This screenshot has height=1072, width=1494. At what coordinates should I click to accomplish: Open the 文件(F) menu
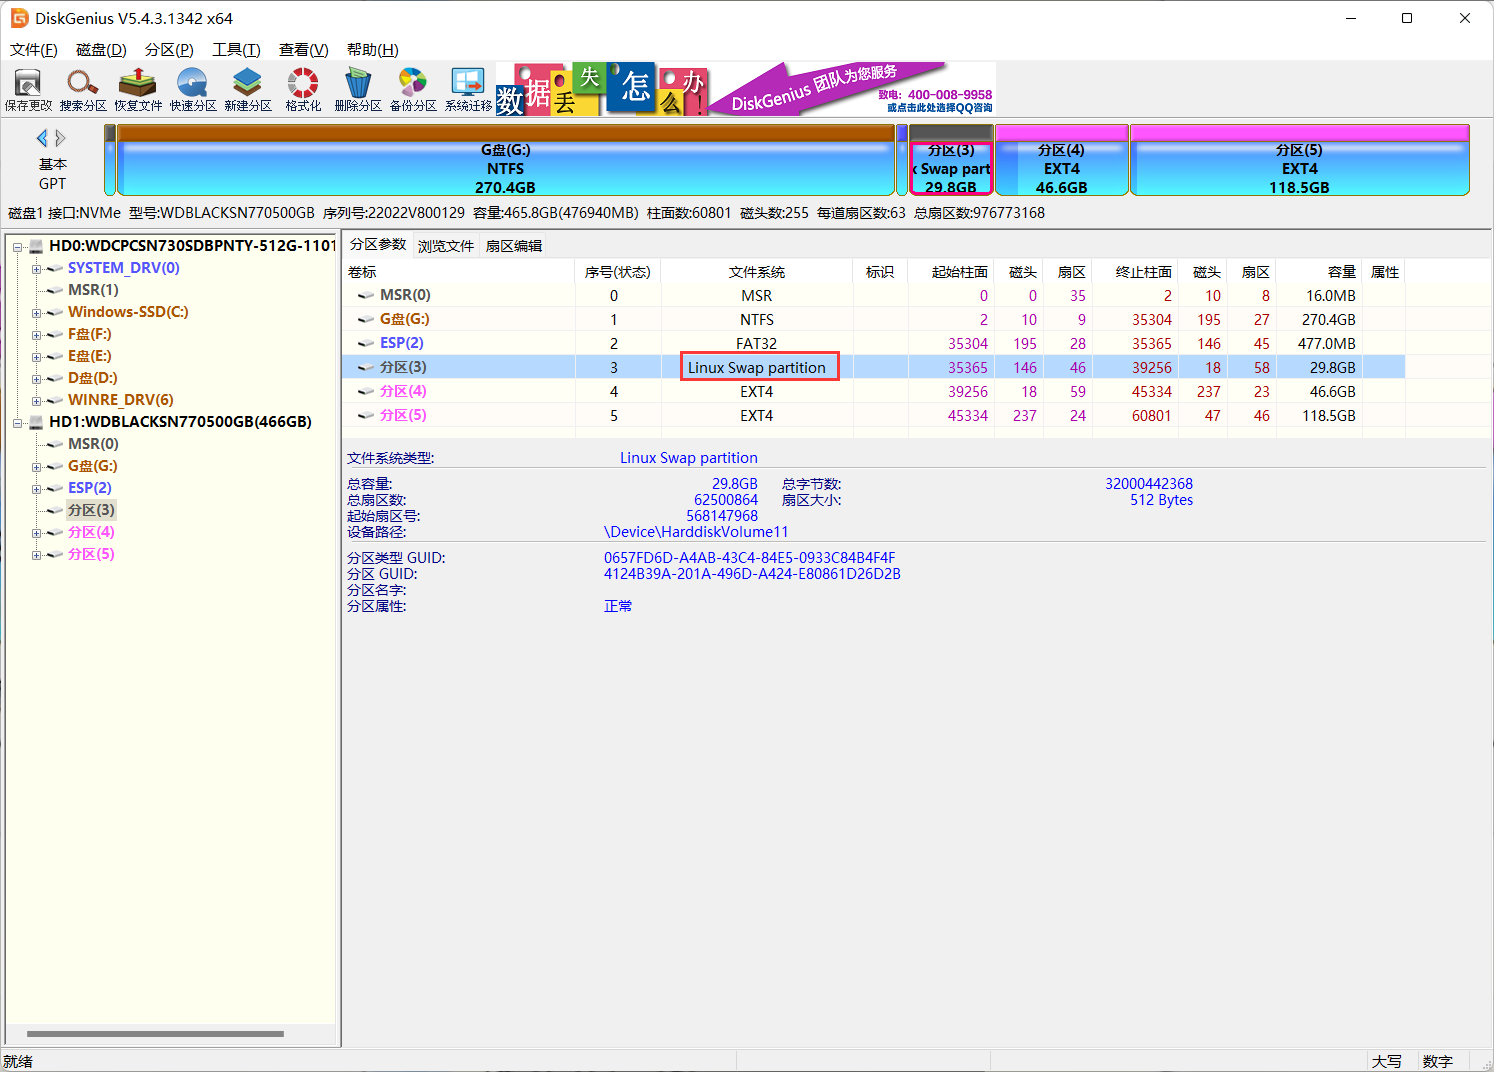34,50
